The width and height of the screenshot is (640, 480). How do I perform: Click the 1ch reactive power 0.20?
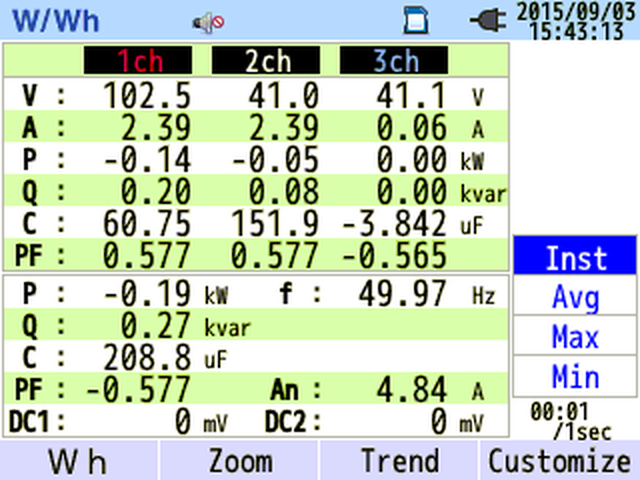coord(156,191)
